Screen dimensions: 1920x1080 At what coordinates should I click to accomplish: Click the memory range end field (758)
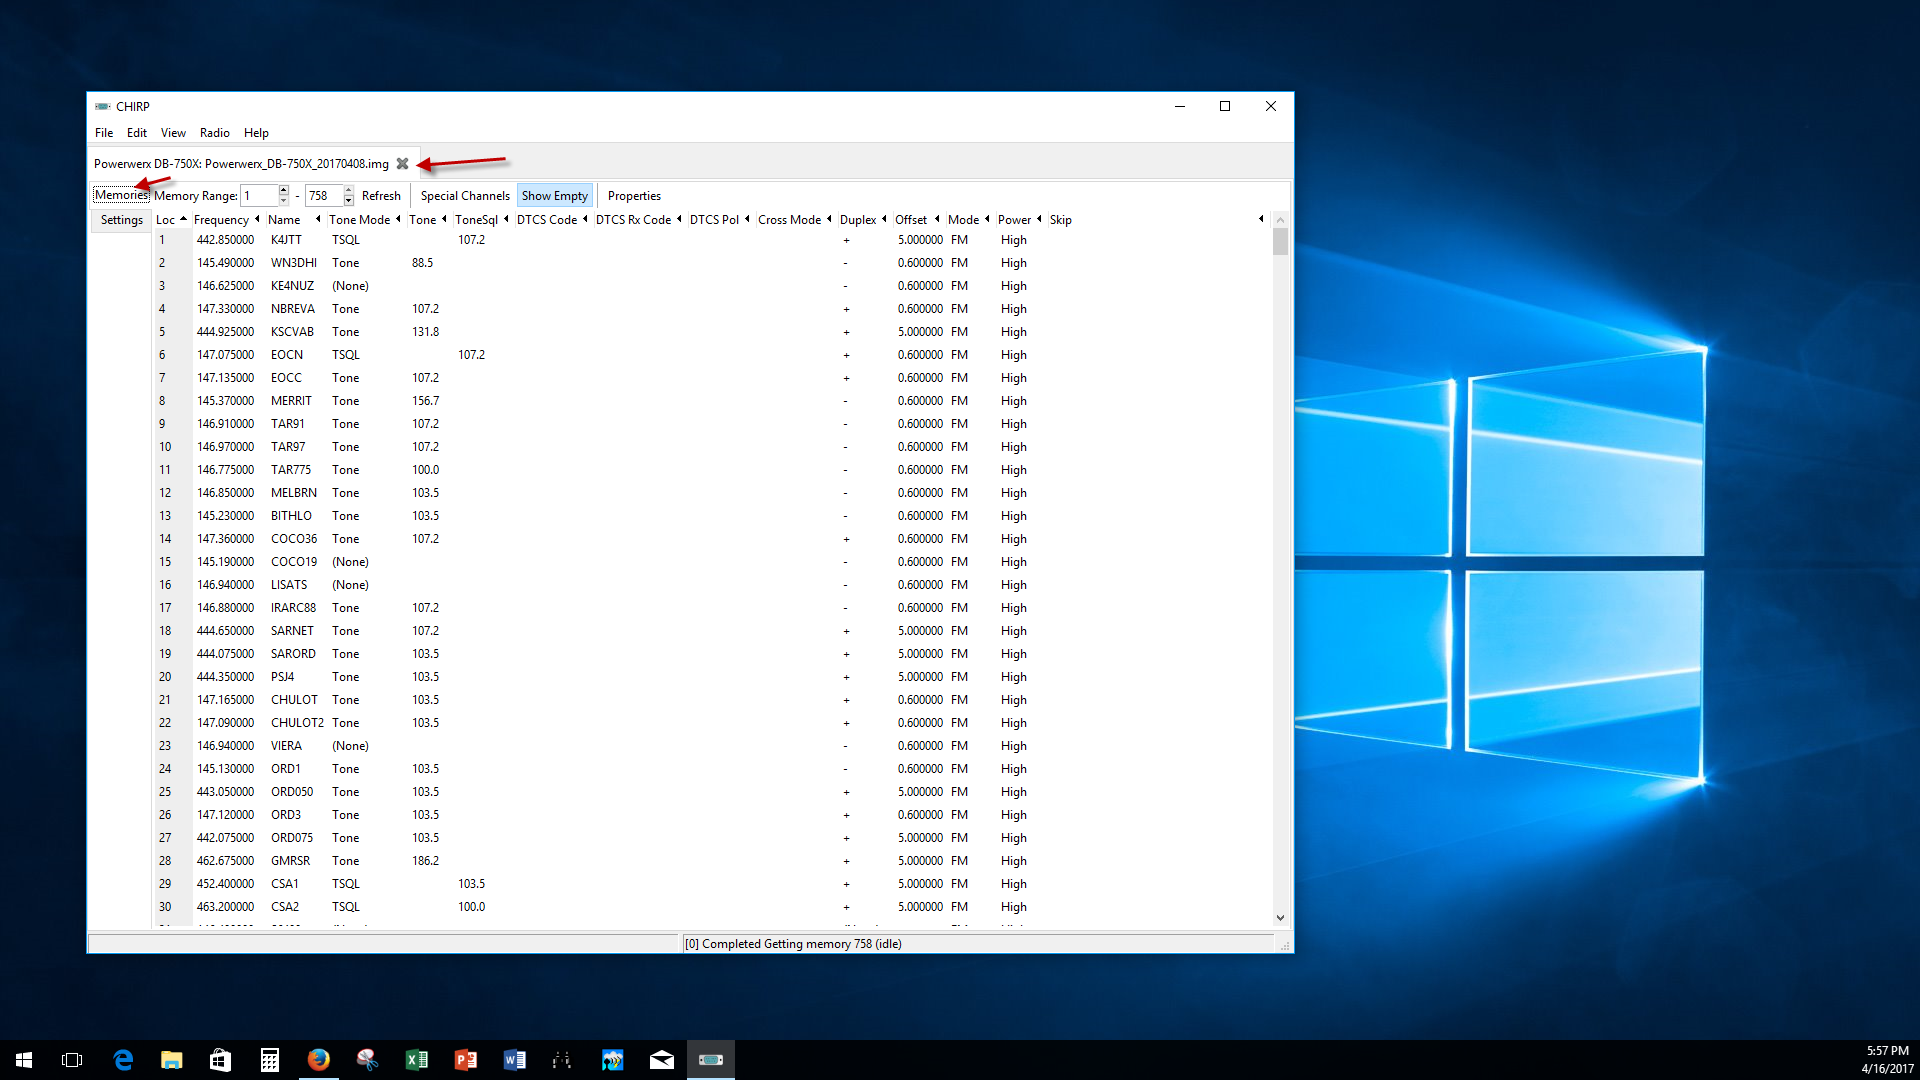tap(324, 196)
